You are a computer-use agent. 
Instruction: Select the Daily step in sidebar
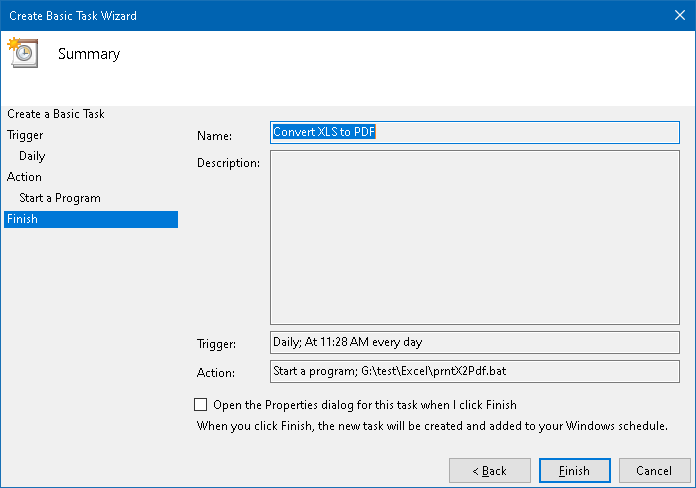32,156
